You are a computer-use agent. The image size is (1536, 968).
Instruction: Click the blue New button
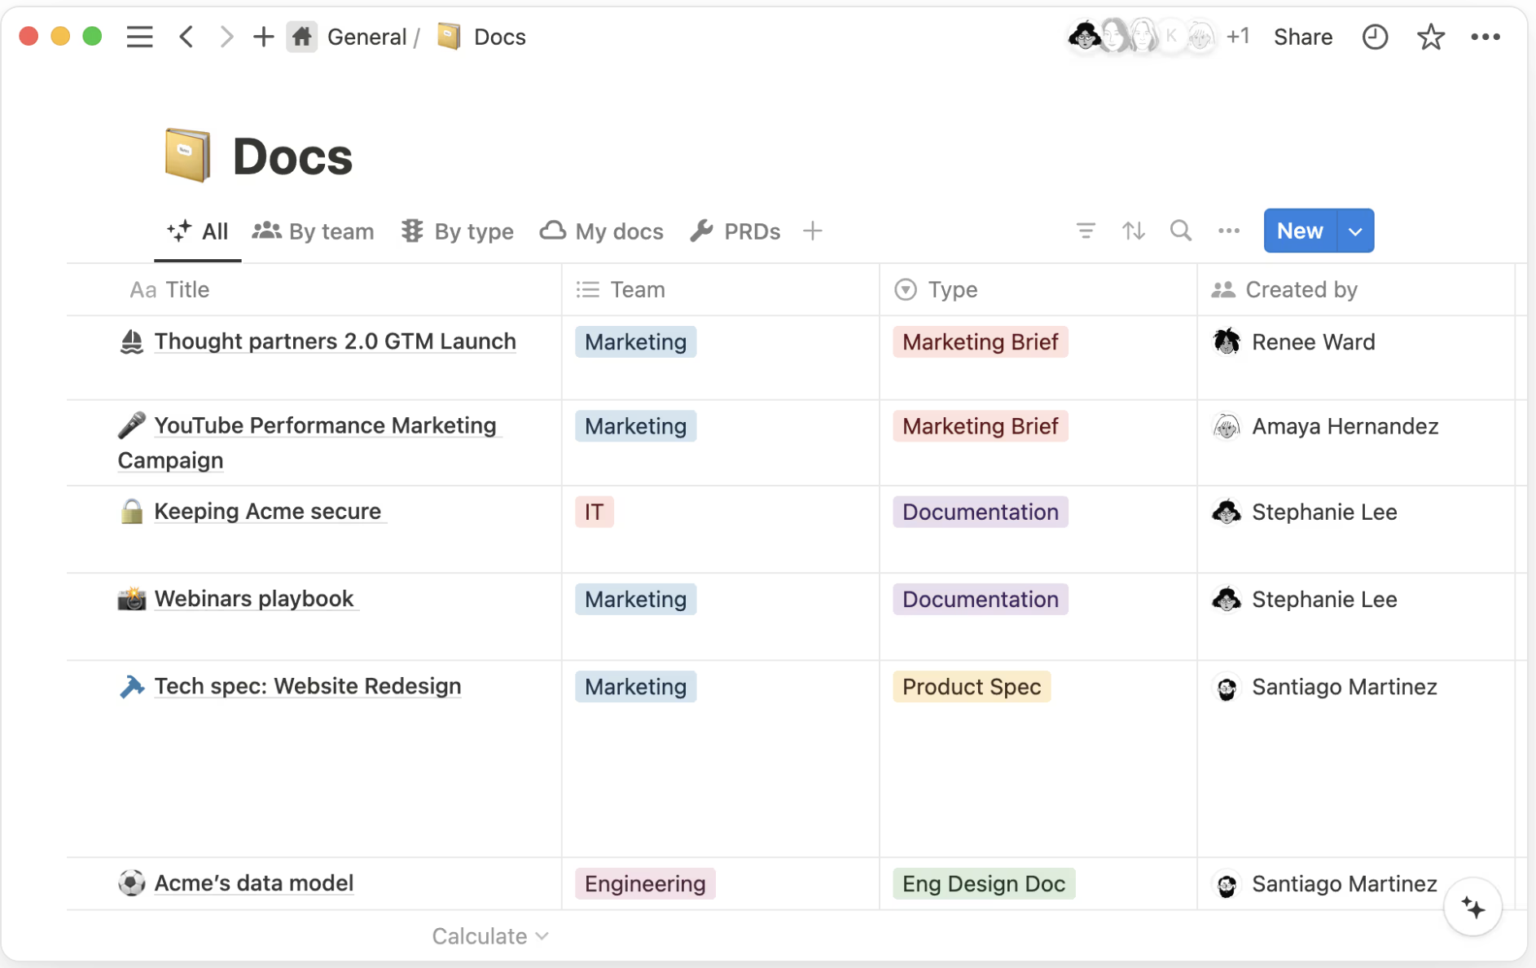(1298, 230)
